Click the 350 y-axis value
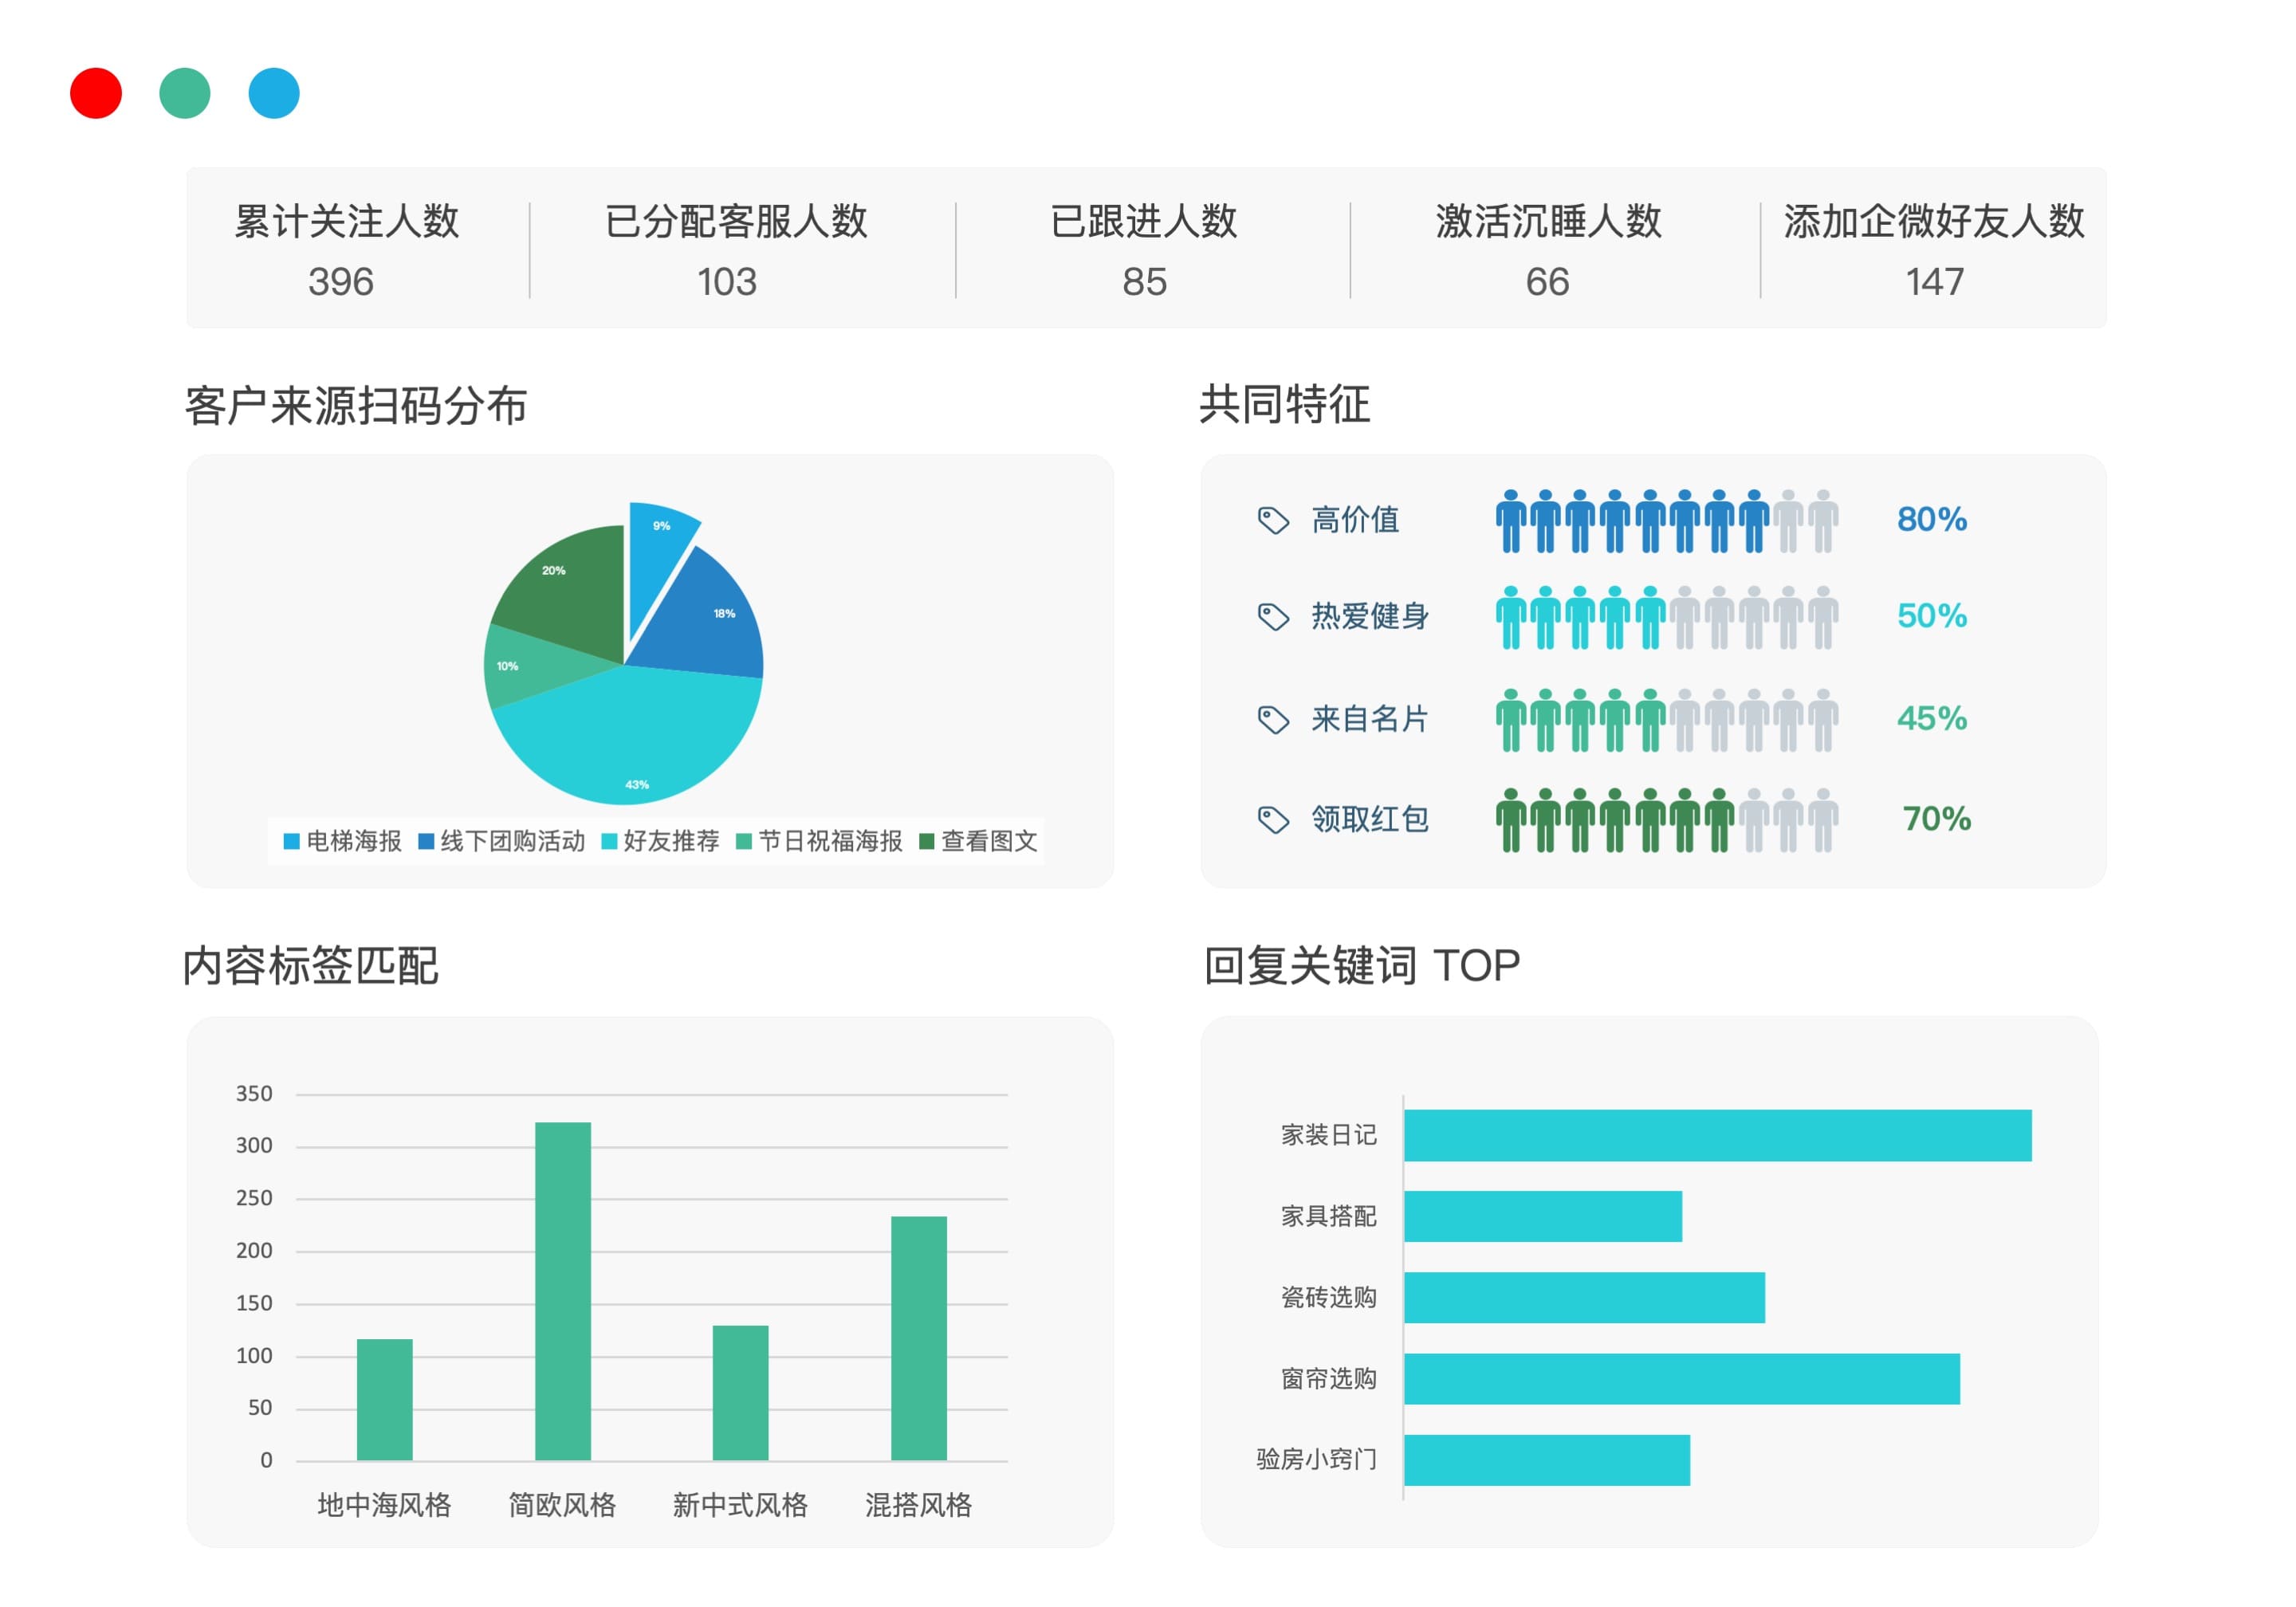The image size is (2296, 1607). point(254,1094)
